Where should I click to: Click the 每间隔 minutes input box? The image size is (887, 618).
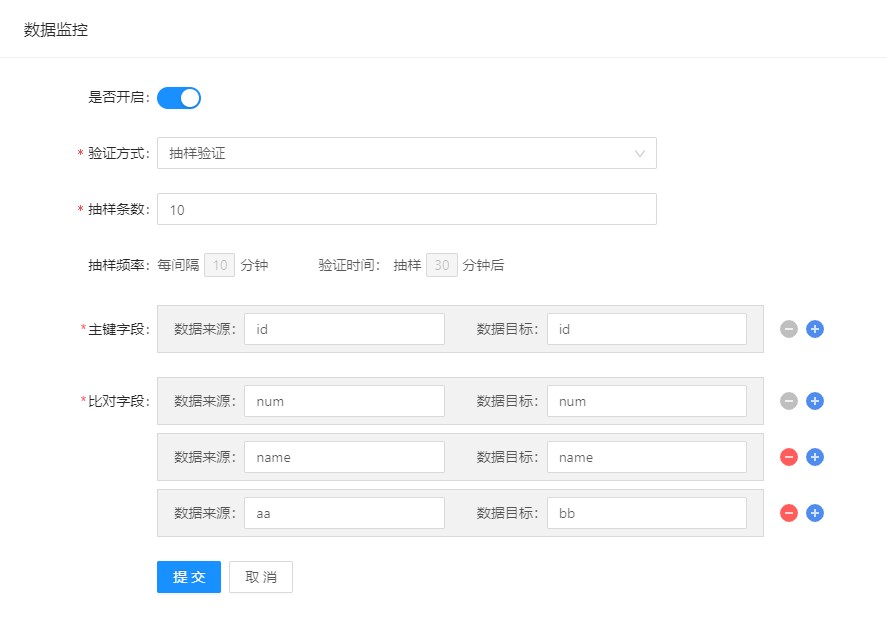click(x=220, y=265)
